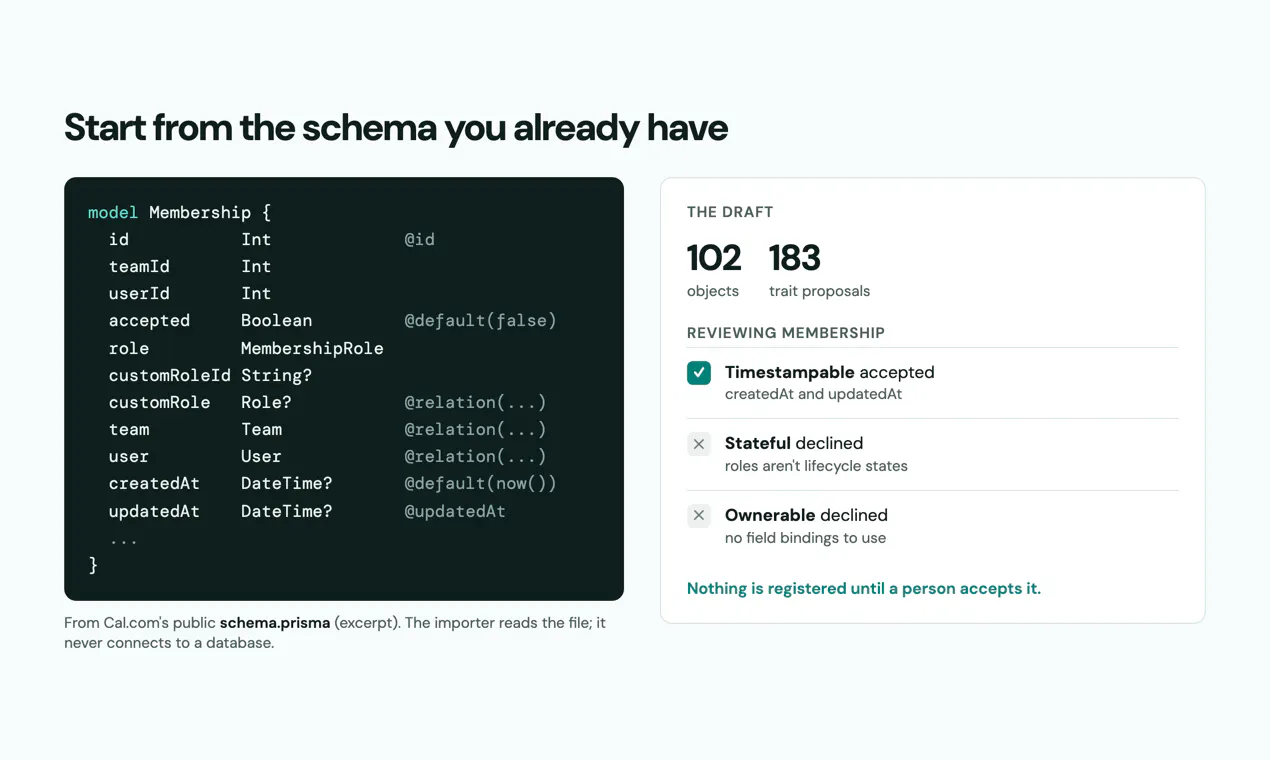The width and height of the screenshot is (1270, 760).
Task: Select the Ownerable trait label
Action: [770, 515]
